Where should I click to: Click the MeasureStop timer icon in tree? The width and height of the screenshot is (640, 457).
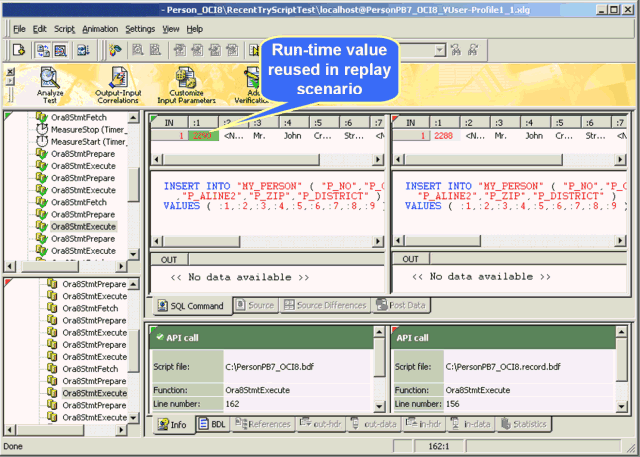pos(42,130)
